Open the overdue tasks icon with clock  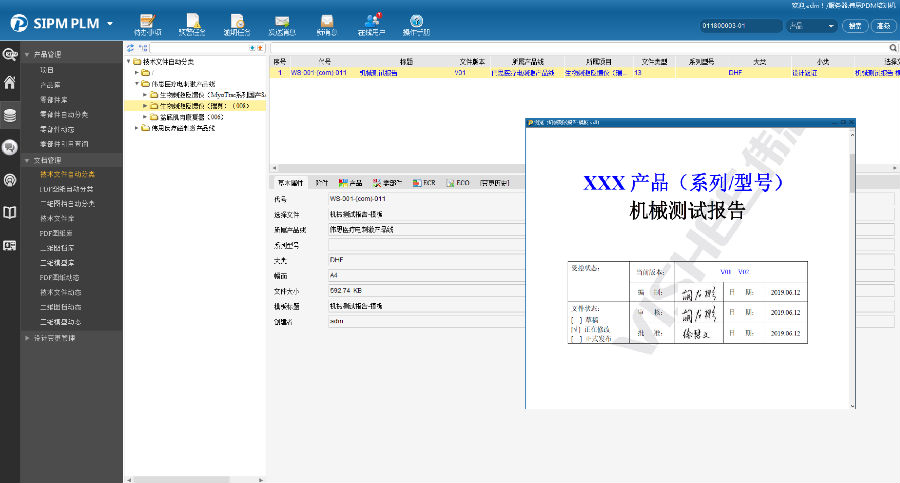236,23
